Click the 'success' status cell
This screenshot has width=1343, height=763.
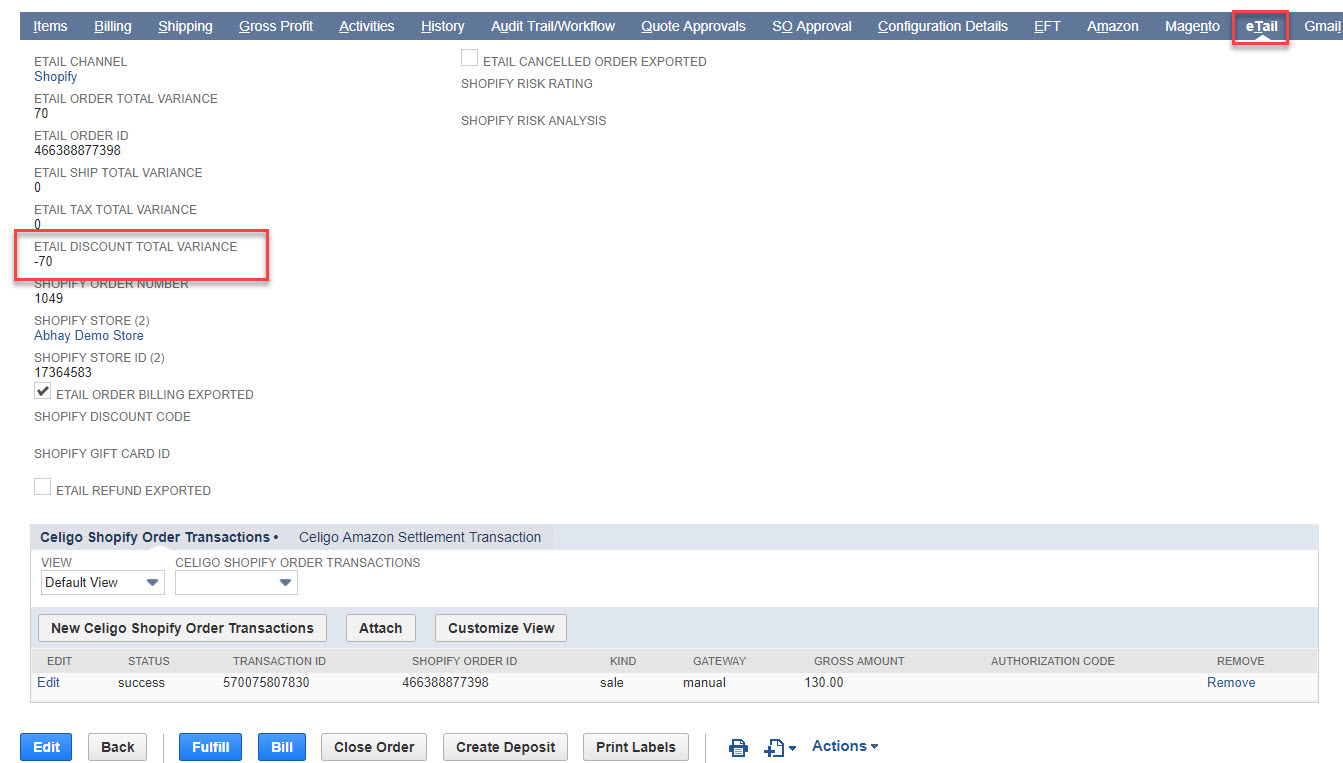click(x=141, y=682)
